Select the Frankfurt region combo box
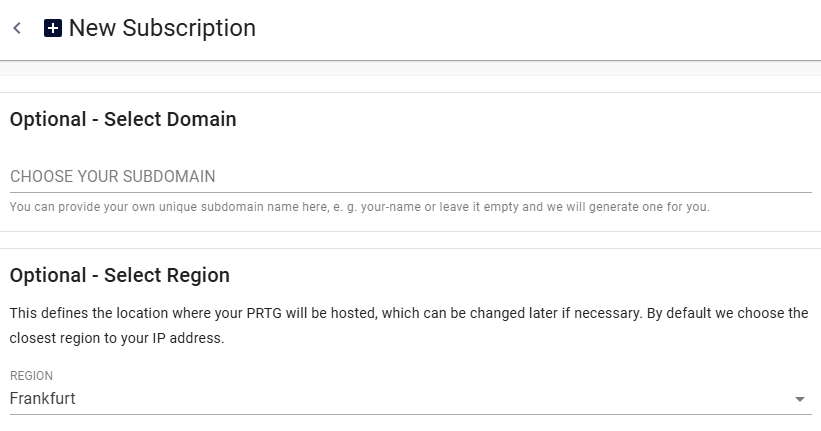The height and width of the screenshot is (431, 821). [410, 399]
